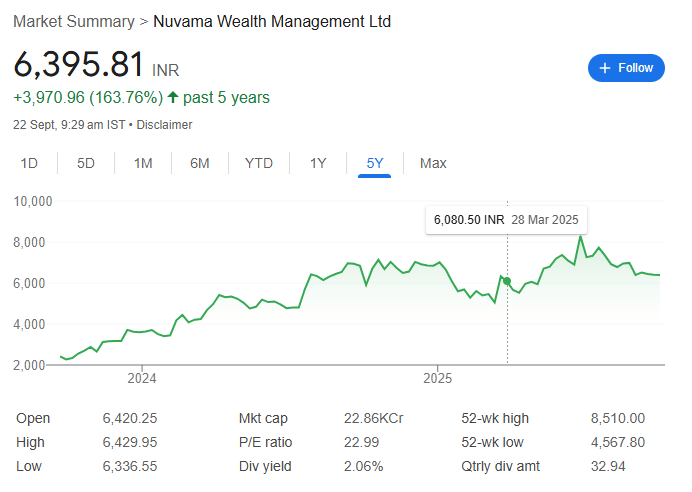The image size is (692, 492).
Task: Select the 1D time range tab
Action: 29,163
